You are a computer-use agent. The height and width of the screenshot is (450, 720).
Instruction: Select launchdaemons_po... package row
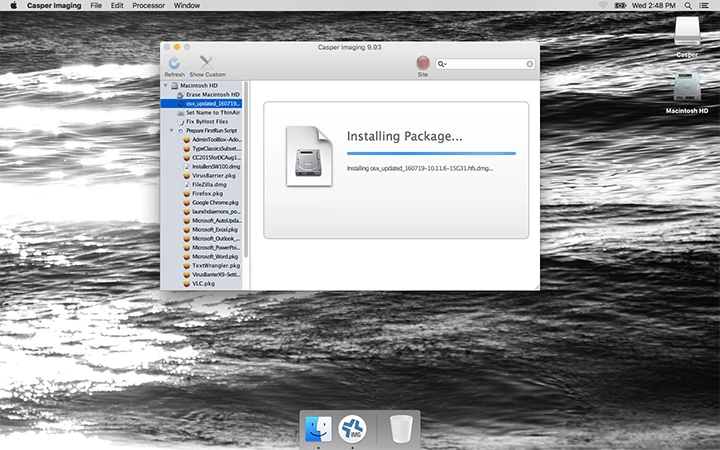(201, 212)
